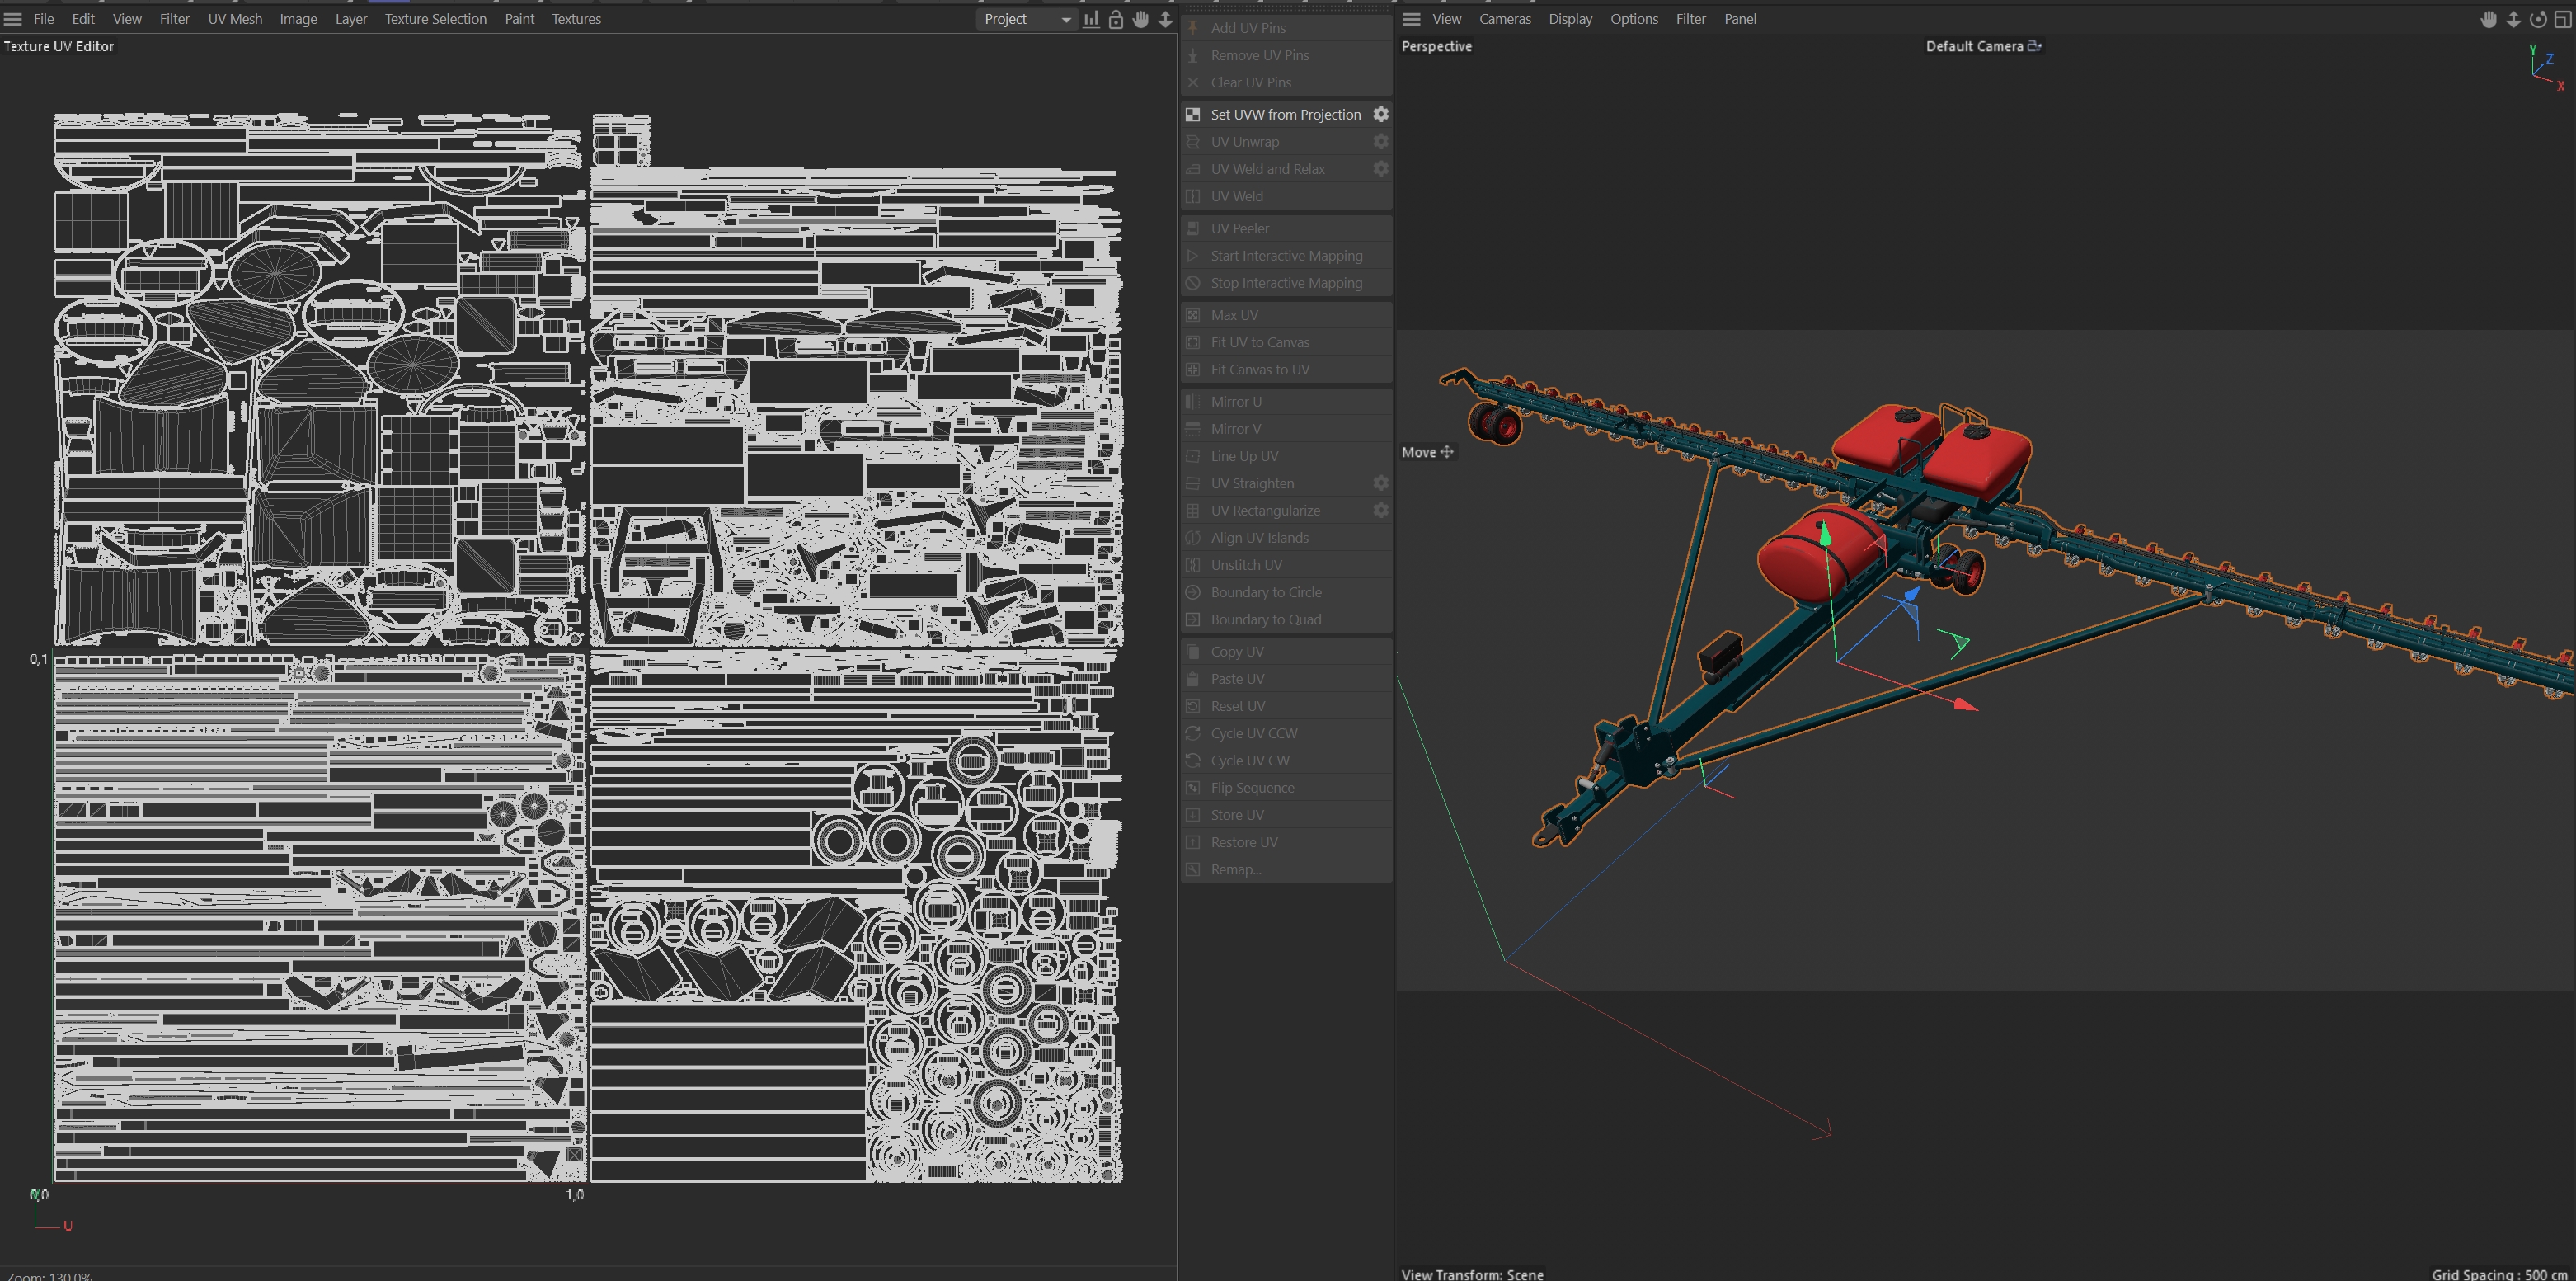Click the camera icon next to Default Camera
The image size is (2576, 1281).
2034,46
